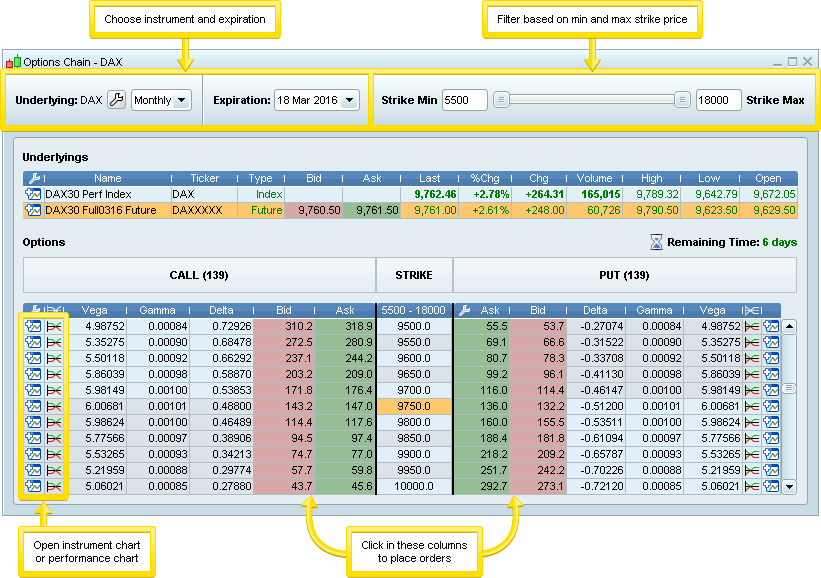
Task: Open put instrument chart for strike 10000.0
Action: [771, 486]
